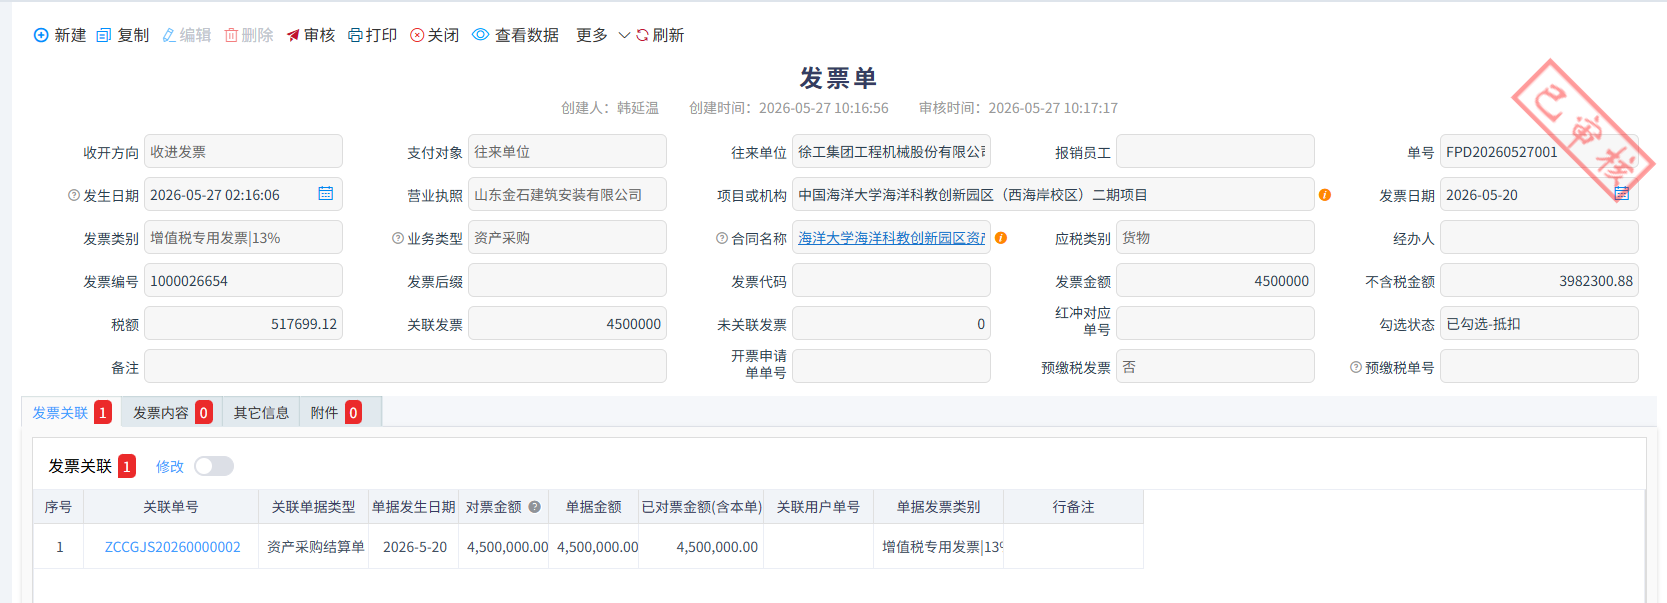Switch to the 其它信息 tab

261,412
